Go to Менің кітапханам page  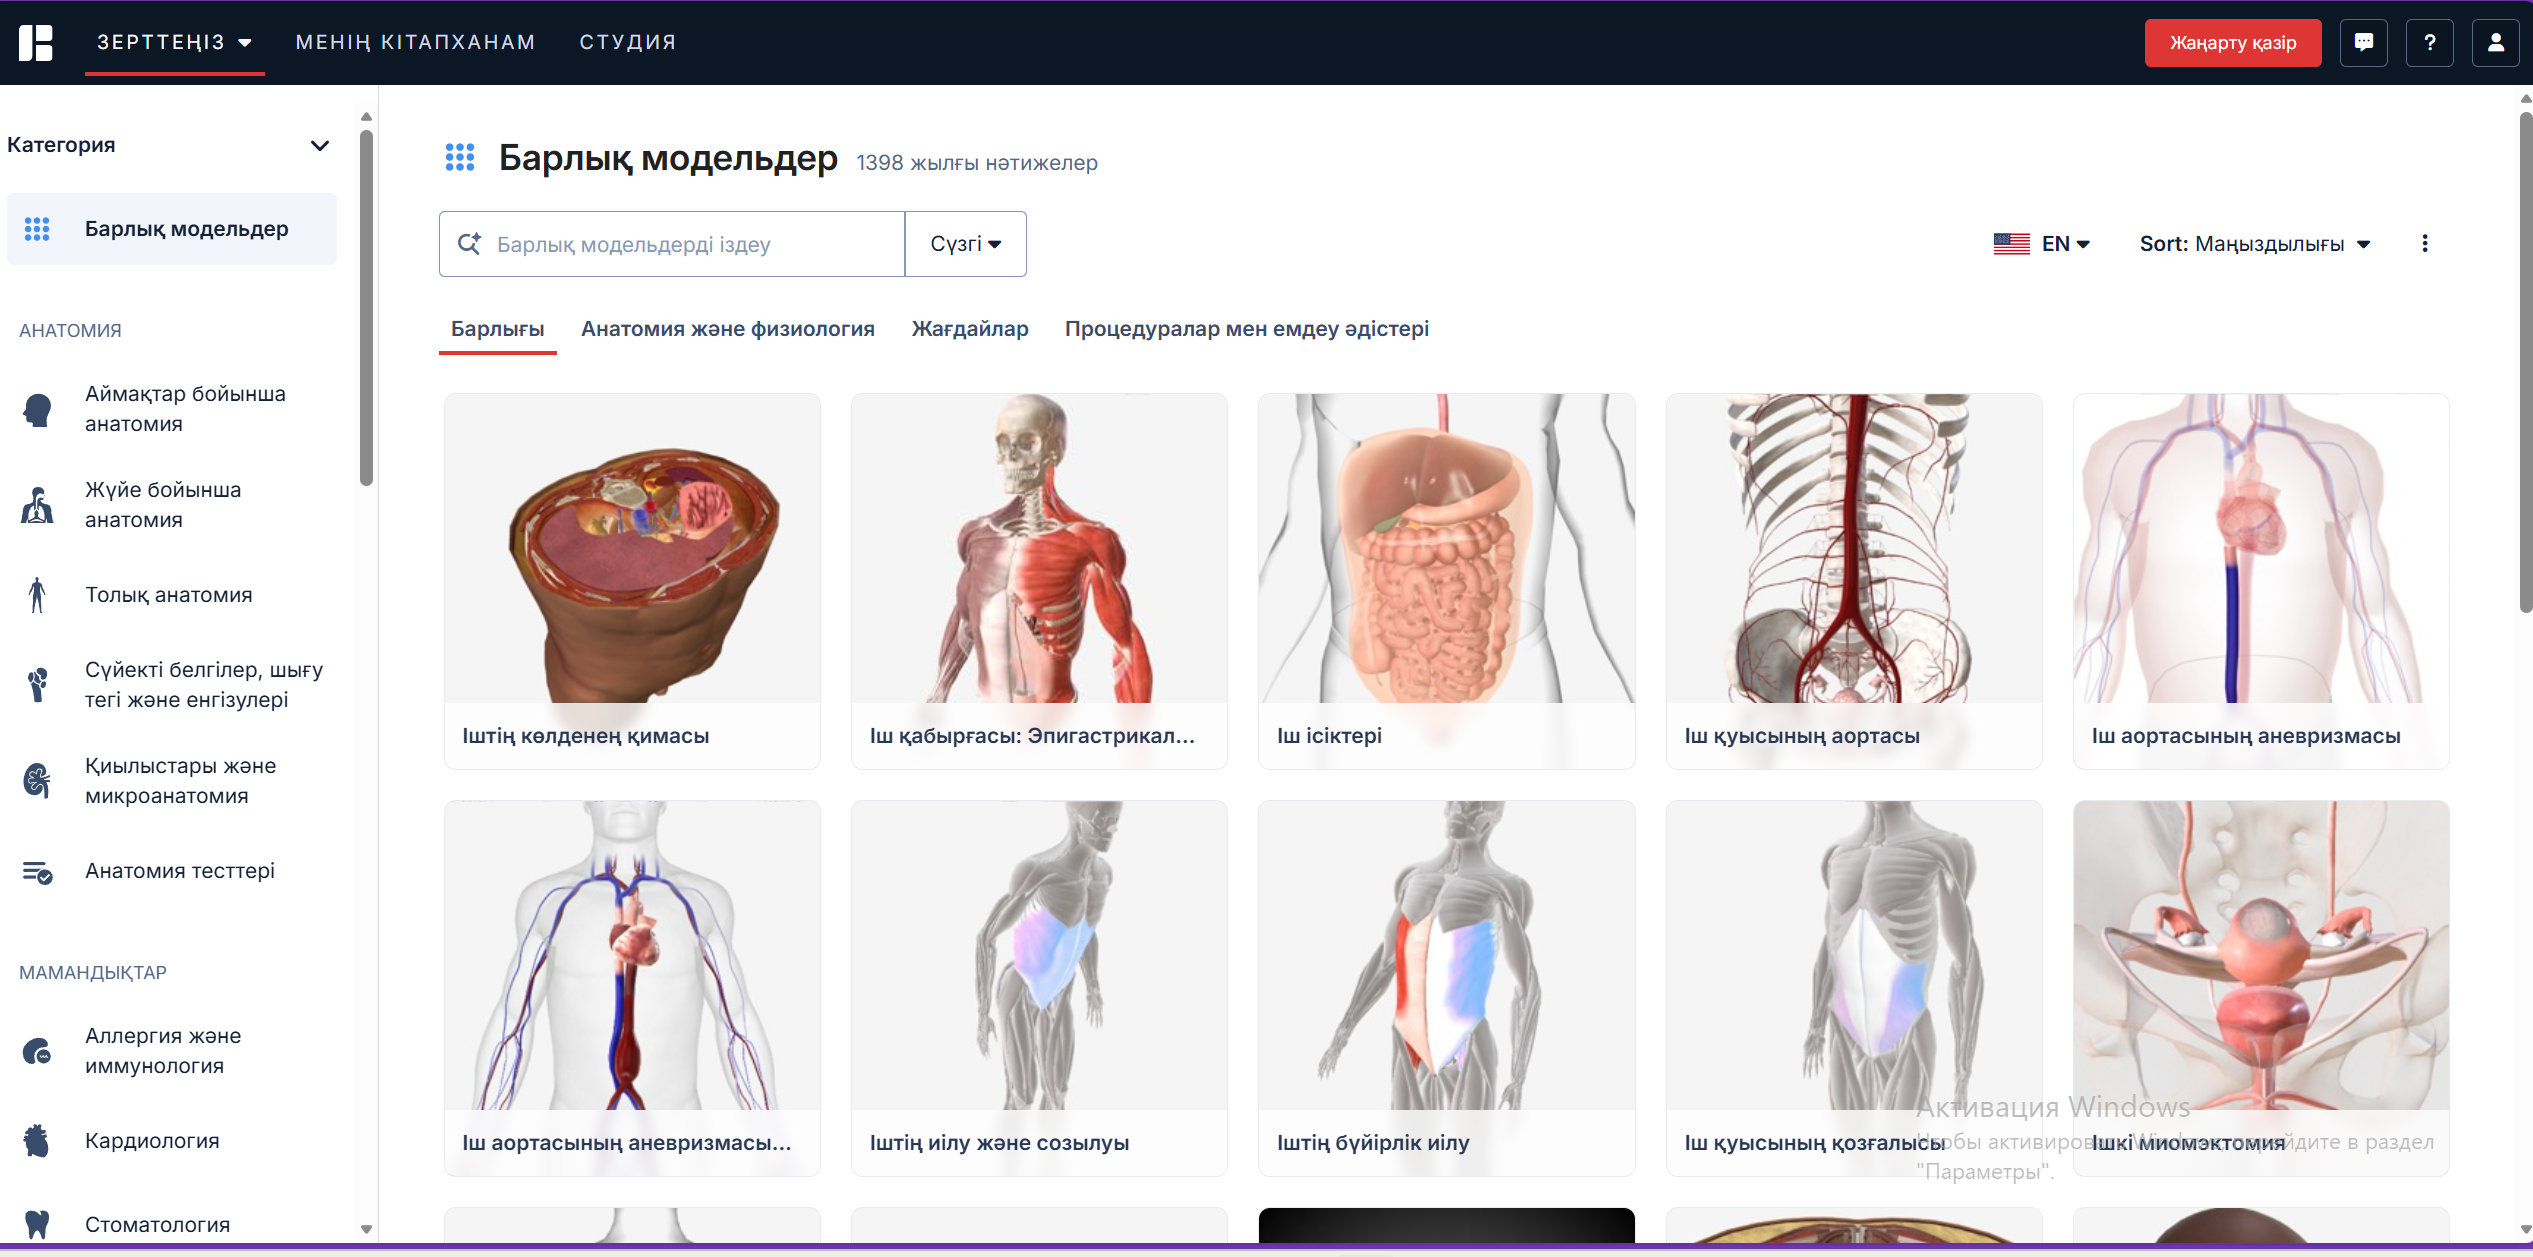click(415, 42)
